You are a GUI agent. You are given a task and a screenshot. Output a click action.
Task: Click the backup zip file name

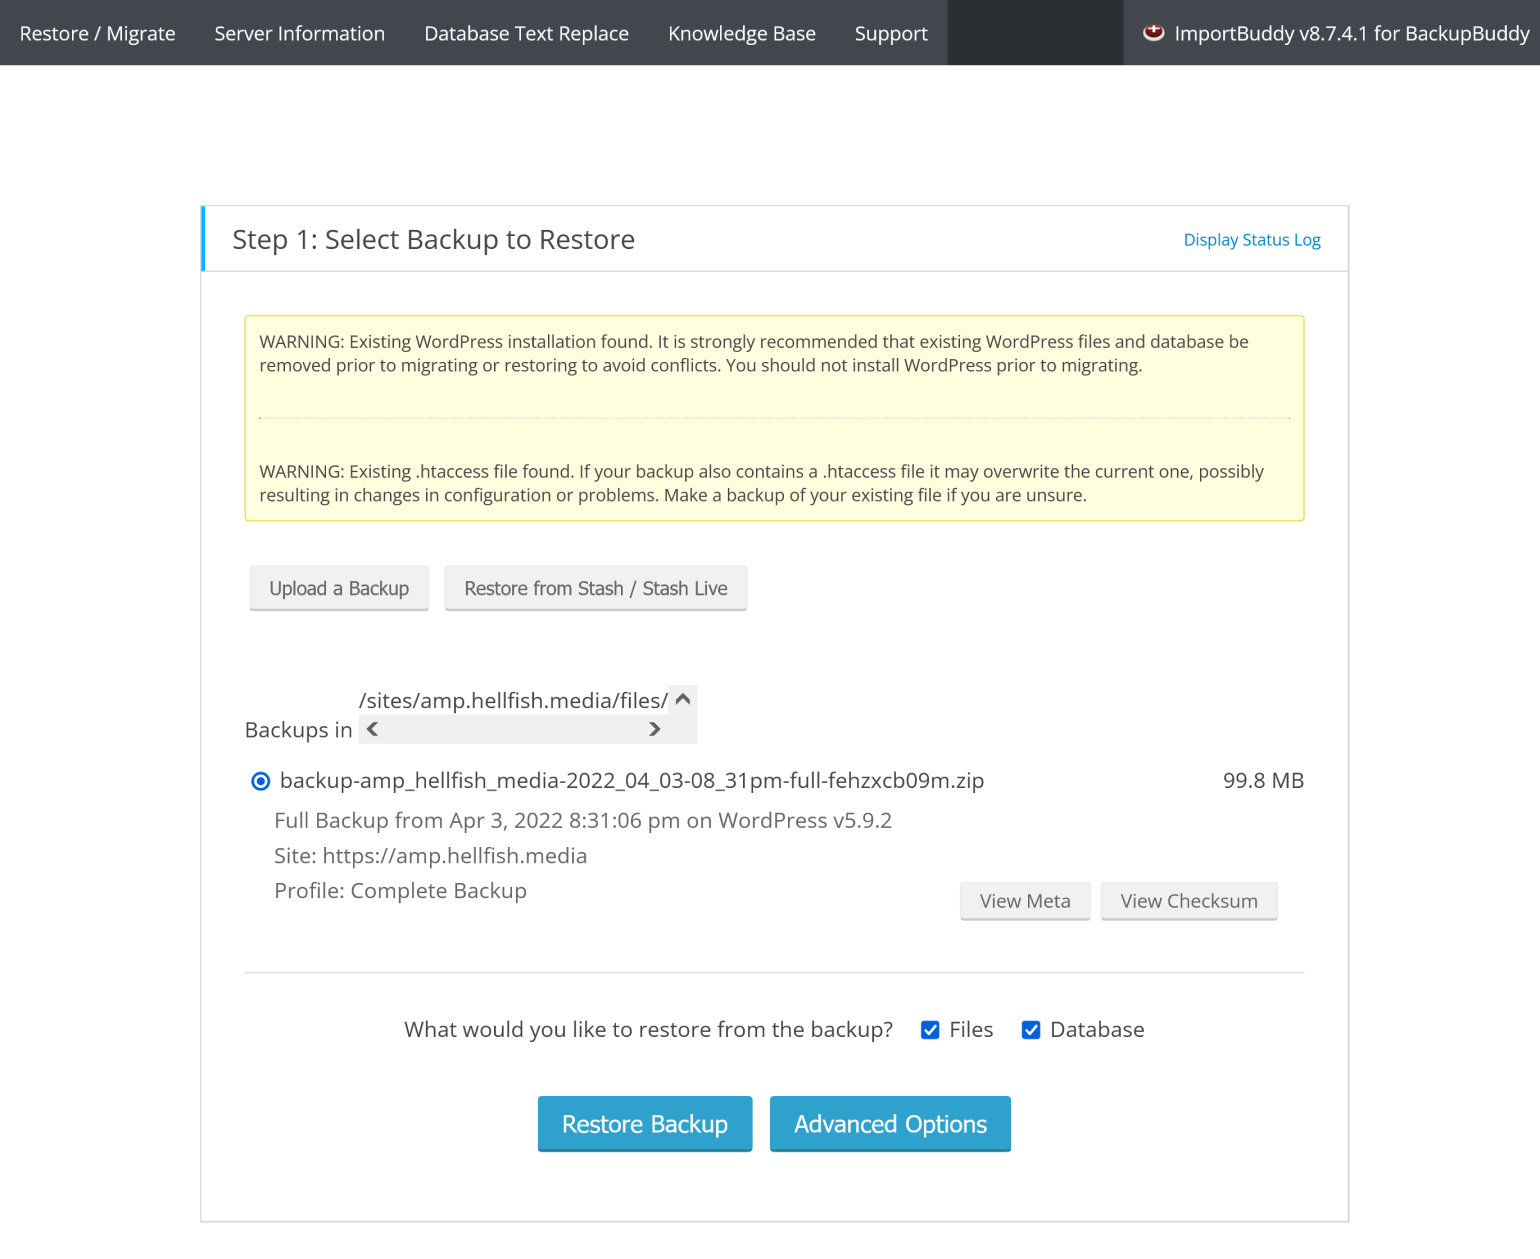click(x=632, y=781)
